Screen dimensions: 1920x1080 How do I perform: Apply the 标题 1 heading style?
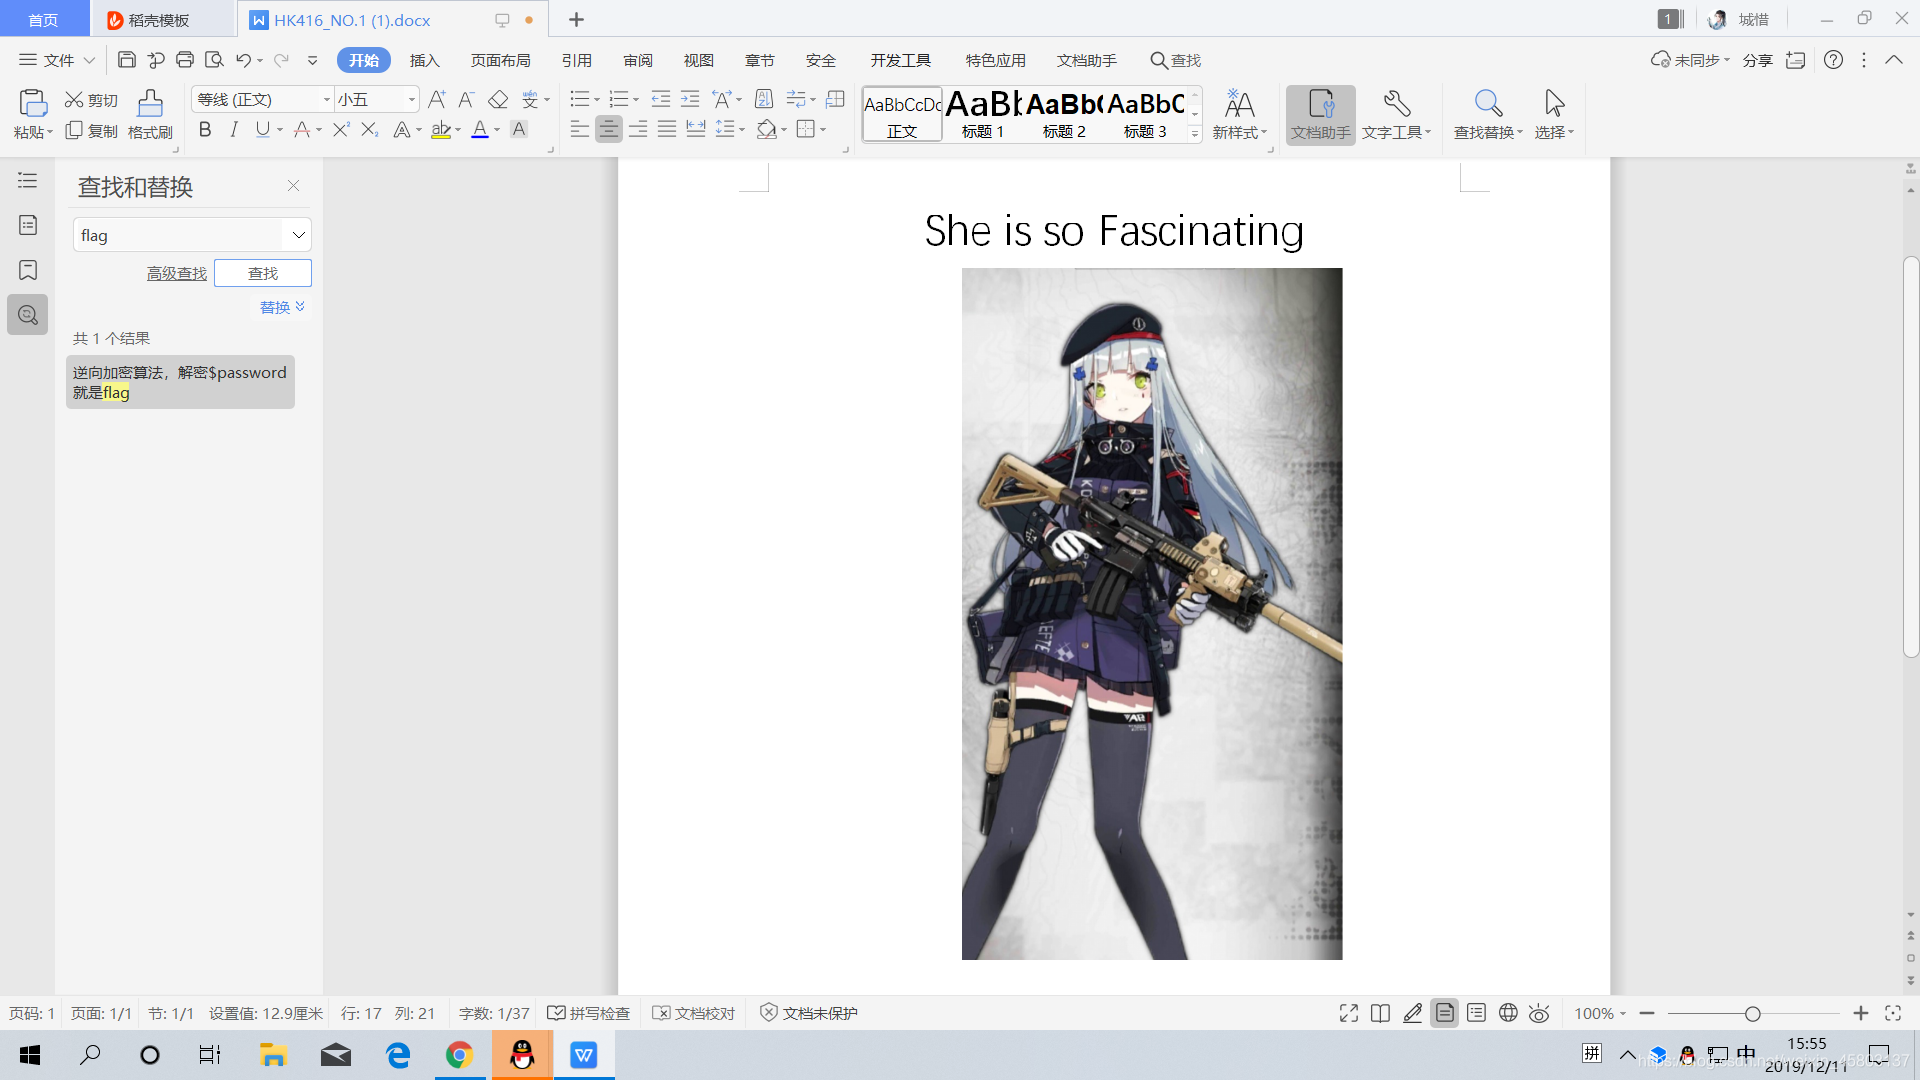click(x=983, y=113)
